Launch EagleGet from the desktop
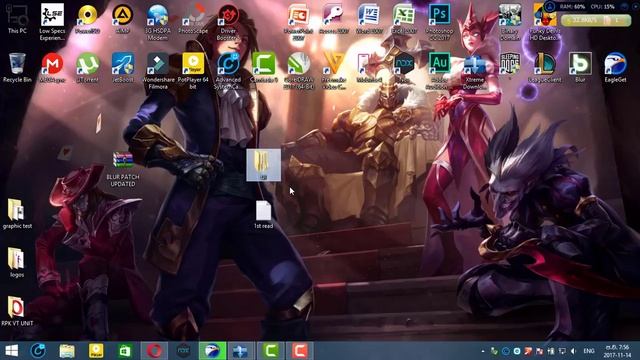 coord(615,68)
